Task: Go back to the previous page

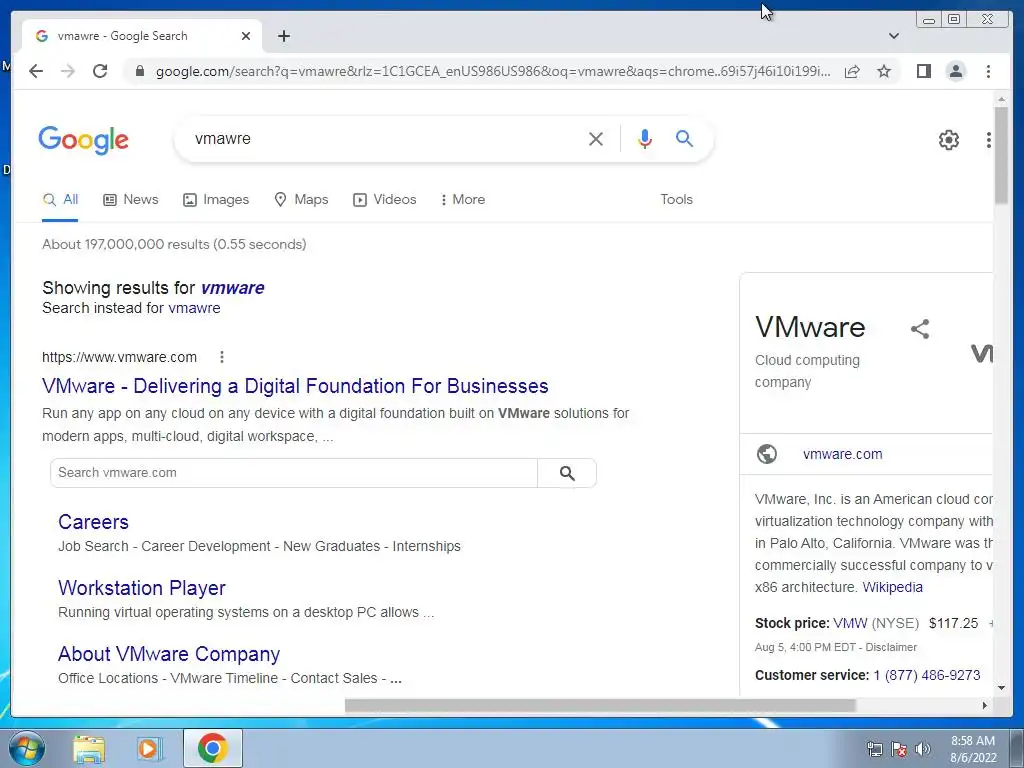Action: (36, 71)
